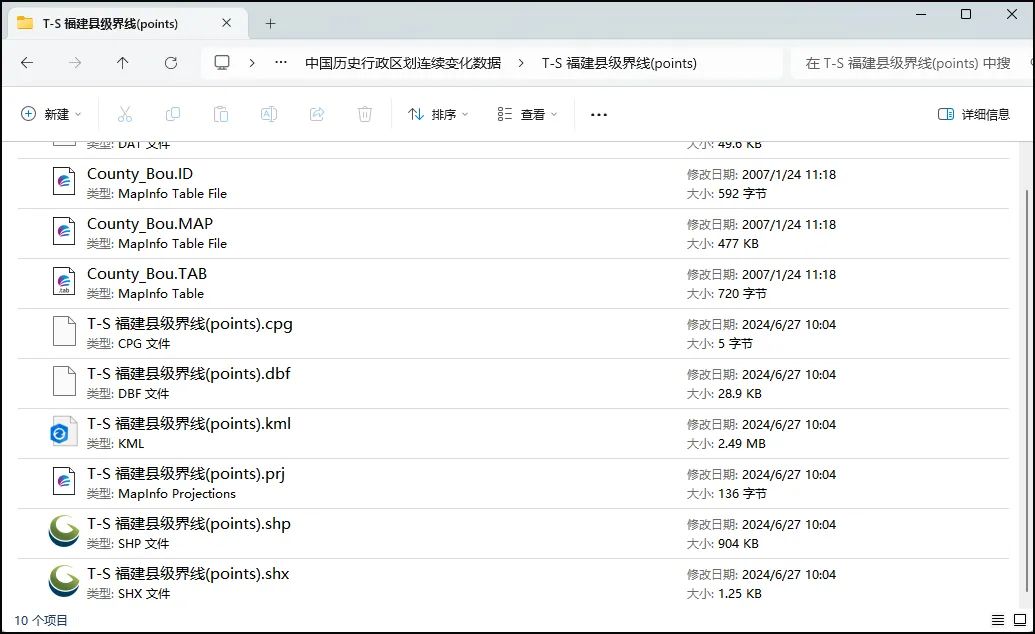Open 中国历史行政区划连续变化数据 breadcrumb folder
This screenshot has height=634, width=1035.
tap(403, 63)
